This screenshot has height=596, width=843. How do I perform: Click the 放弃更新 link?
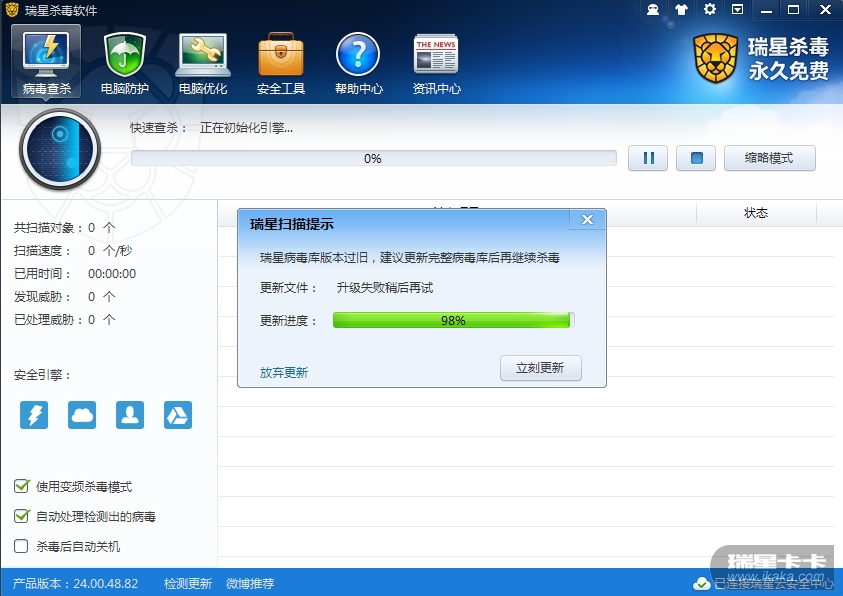(283, 372)
